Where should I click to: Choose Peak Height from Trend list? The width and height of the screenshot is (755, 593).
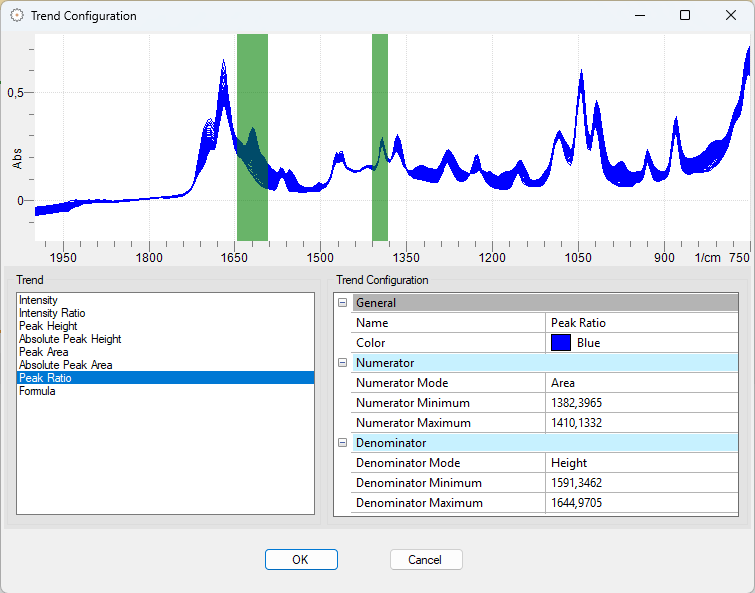pos(48,326)
